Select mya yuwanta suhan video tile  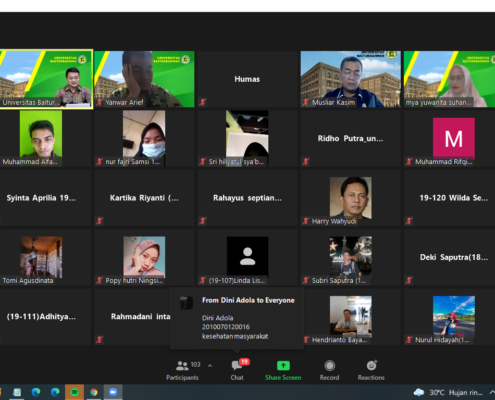tap(449, 79)
